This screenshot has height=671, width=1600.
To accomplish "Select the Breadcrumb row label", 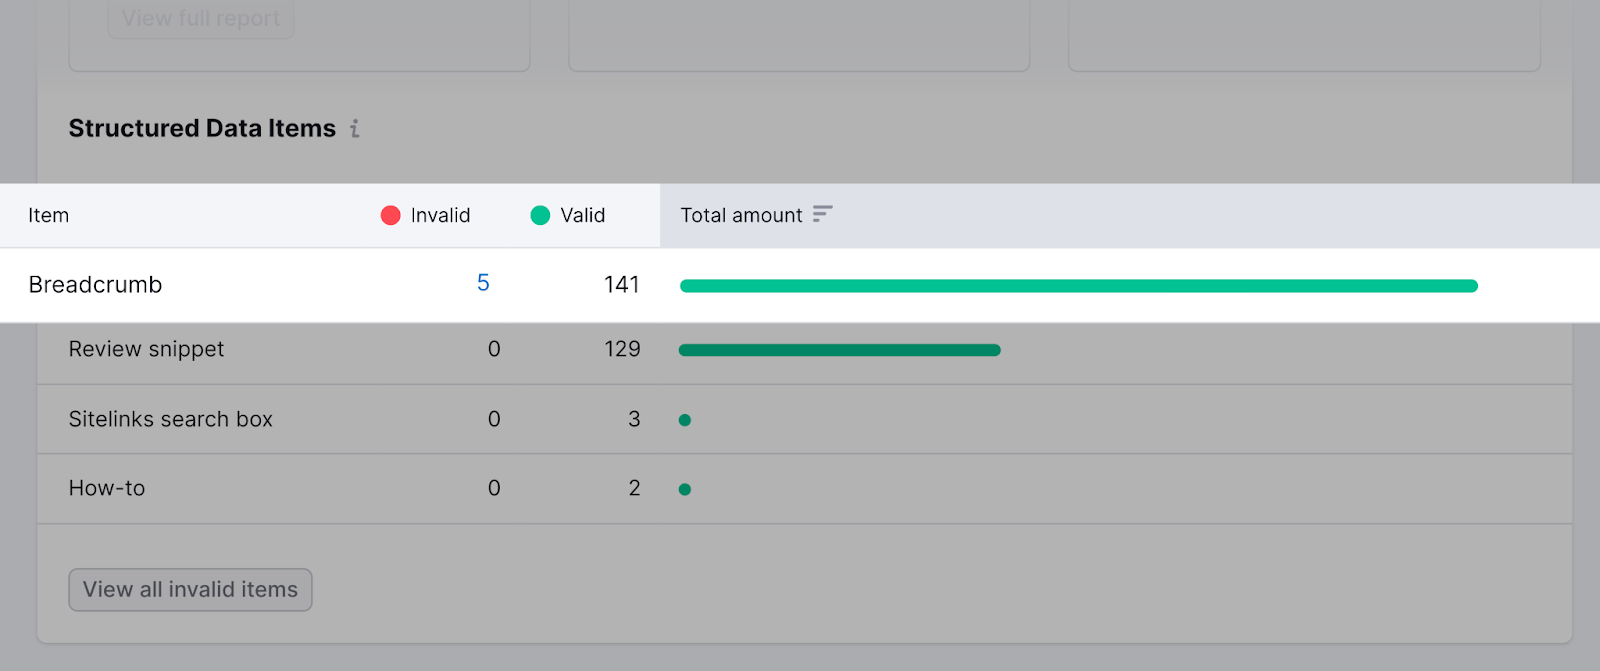I will (95, 285).
